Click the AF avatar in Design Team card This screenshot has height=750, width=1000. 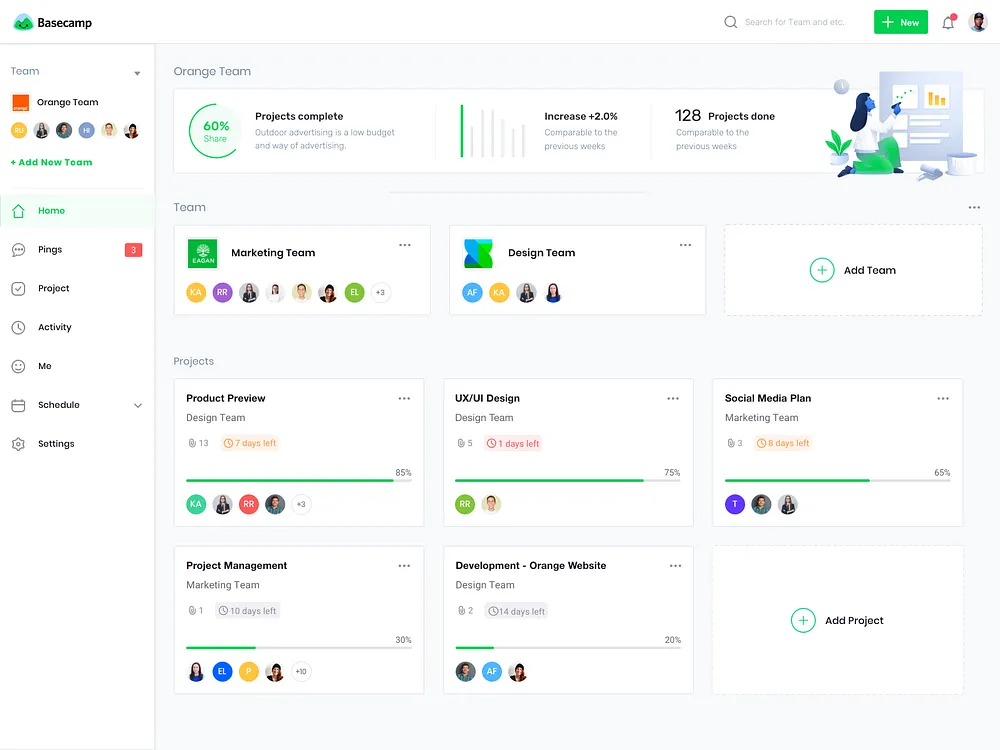click(x=472, y=293)
